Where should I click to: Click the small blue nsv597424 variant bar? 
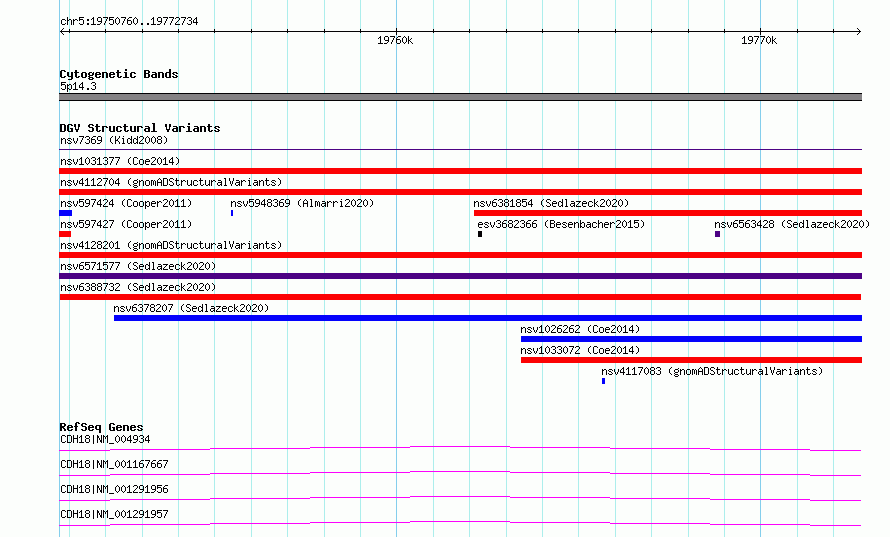coord(65,213)
